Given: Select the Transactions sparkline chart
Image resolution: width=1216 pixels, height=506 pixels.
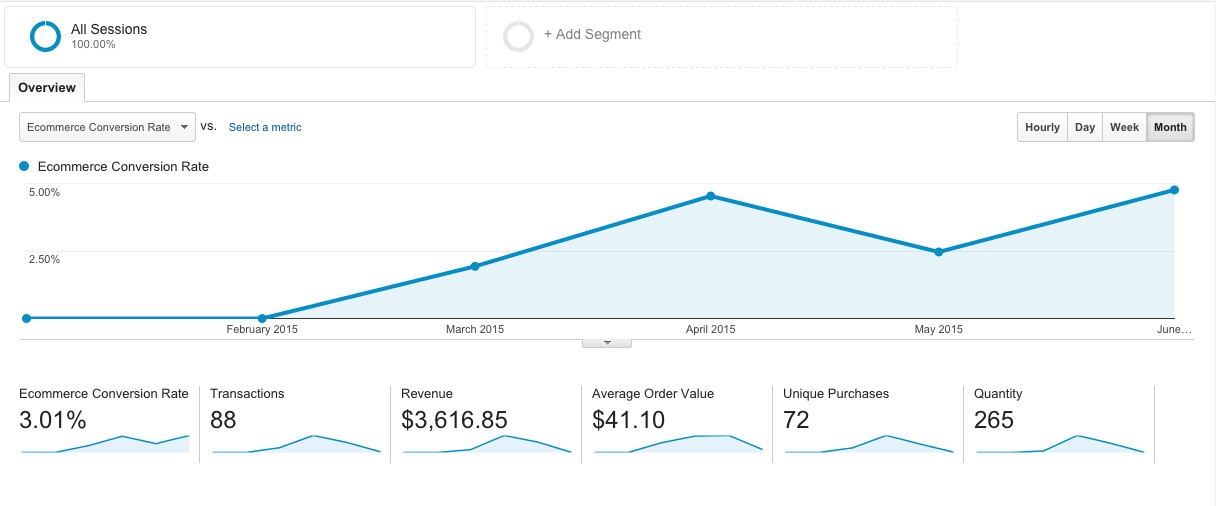Looking at the screenshot, I should [296, 444].
